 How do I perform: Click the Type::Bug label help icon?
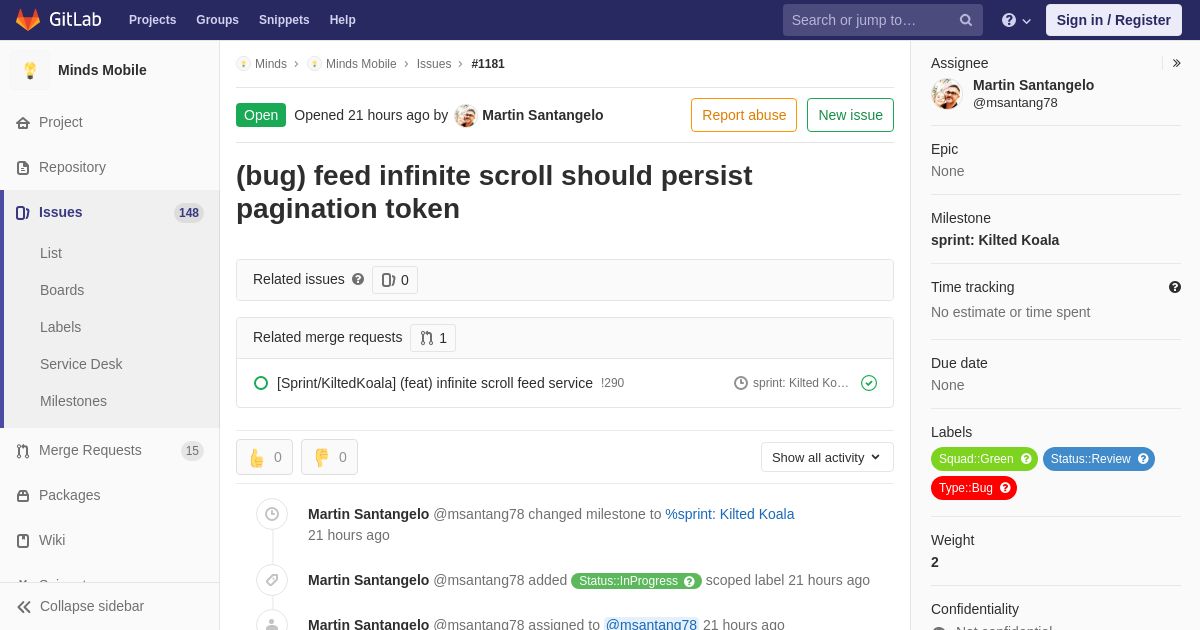[1005, 488]
